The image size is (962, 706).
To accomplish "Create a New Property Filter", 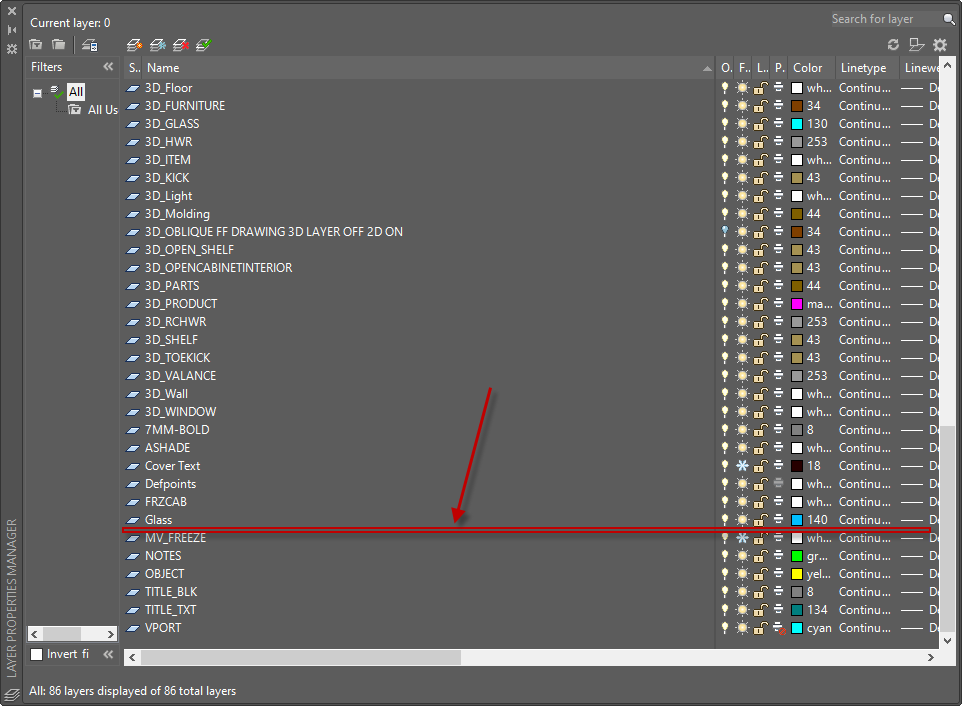I will pyautogui.click(x=35, y=44).
